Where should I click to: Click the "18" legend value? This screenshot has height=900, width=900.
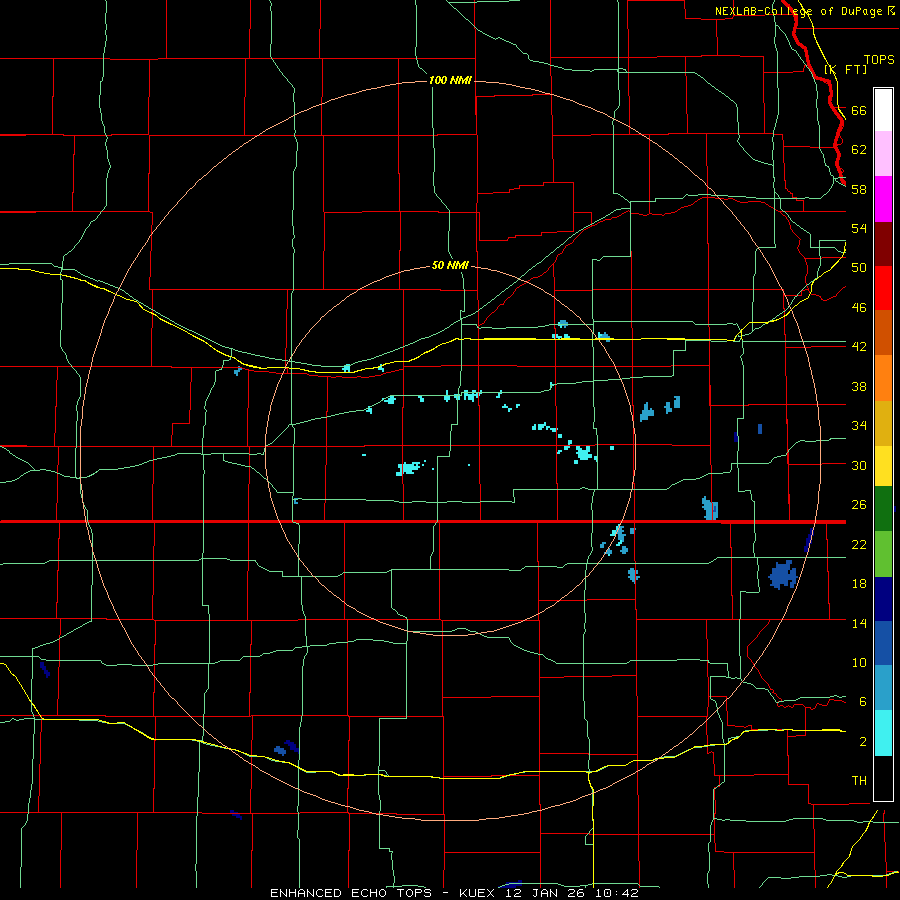pos(859,584)
